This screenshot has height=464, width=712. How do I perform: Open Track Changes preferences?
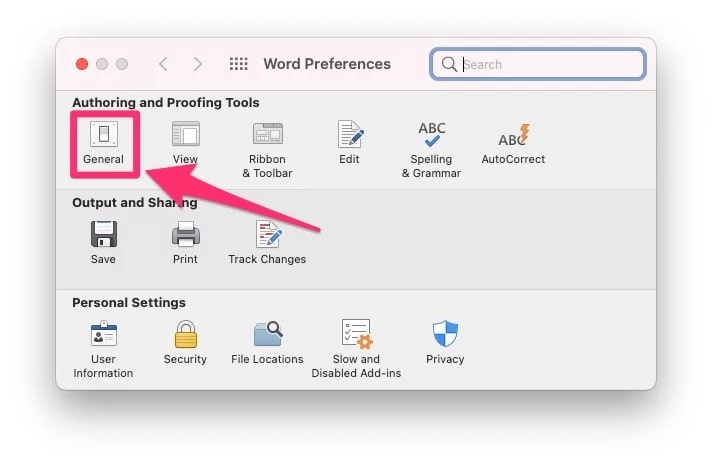(267, 242)
